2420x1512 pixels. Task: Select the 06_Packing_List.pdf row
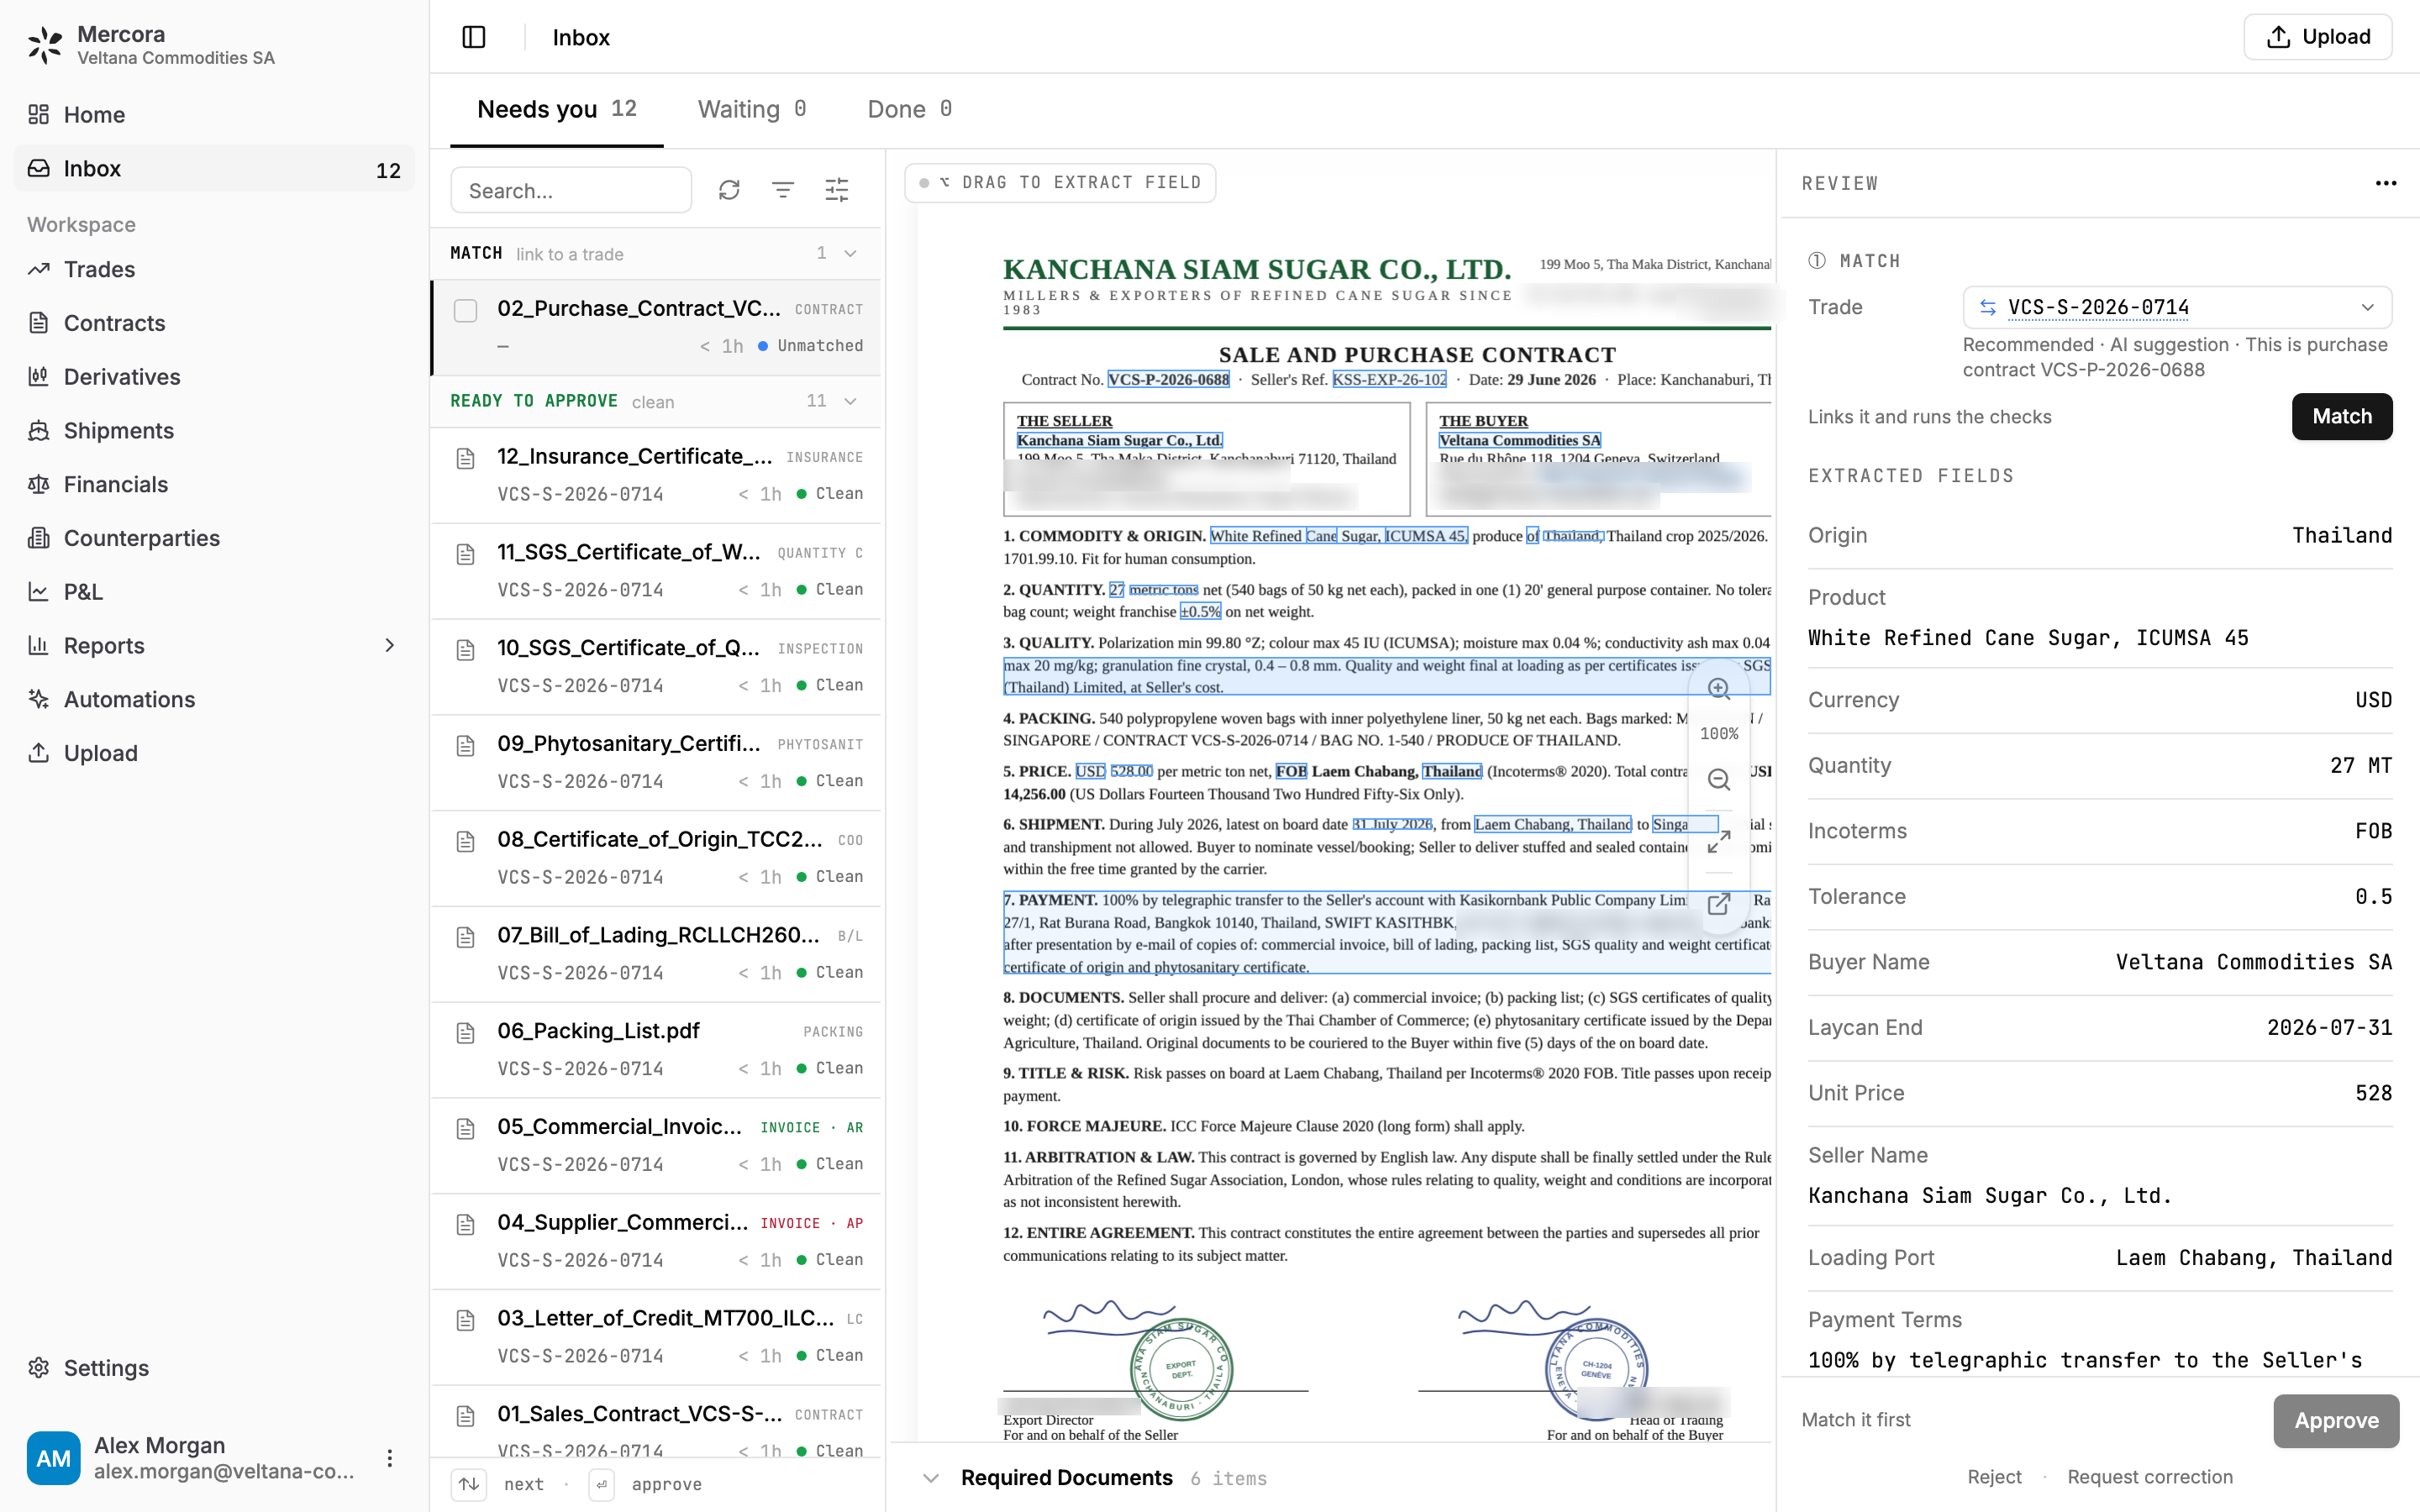[x=656, y=1050]
